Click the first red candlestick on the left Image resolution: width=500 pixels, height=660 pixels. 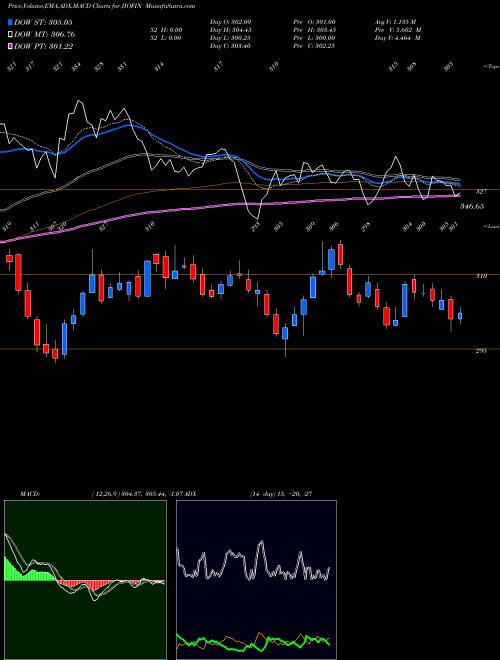tap(9, 258)
